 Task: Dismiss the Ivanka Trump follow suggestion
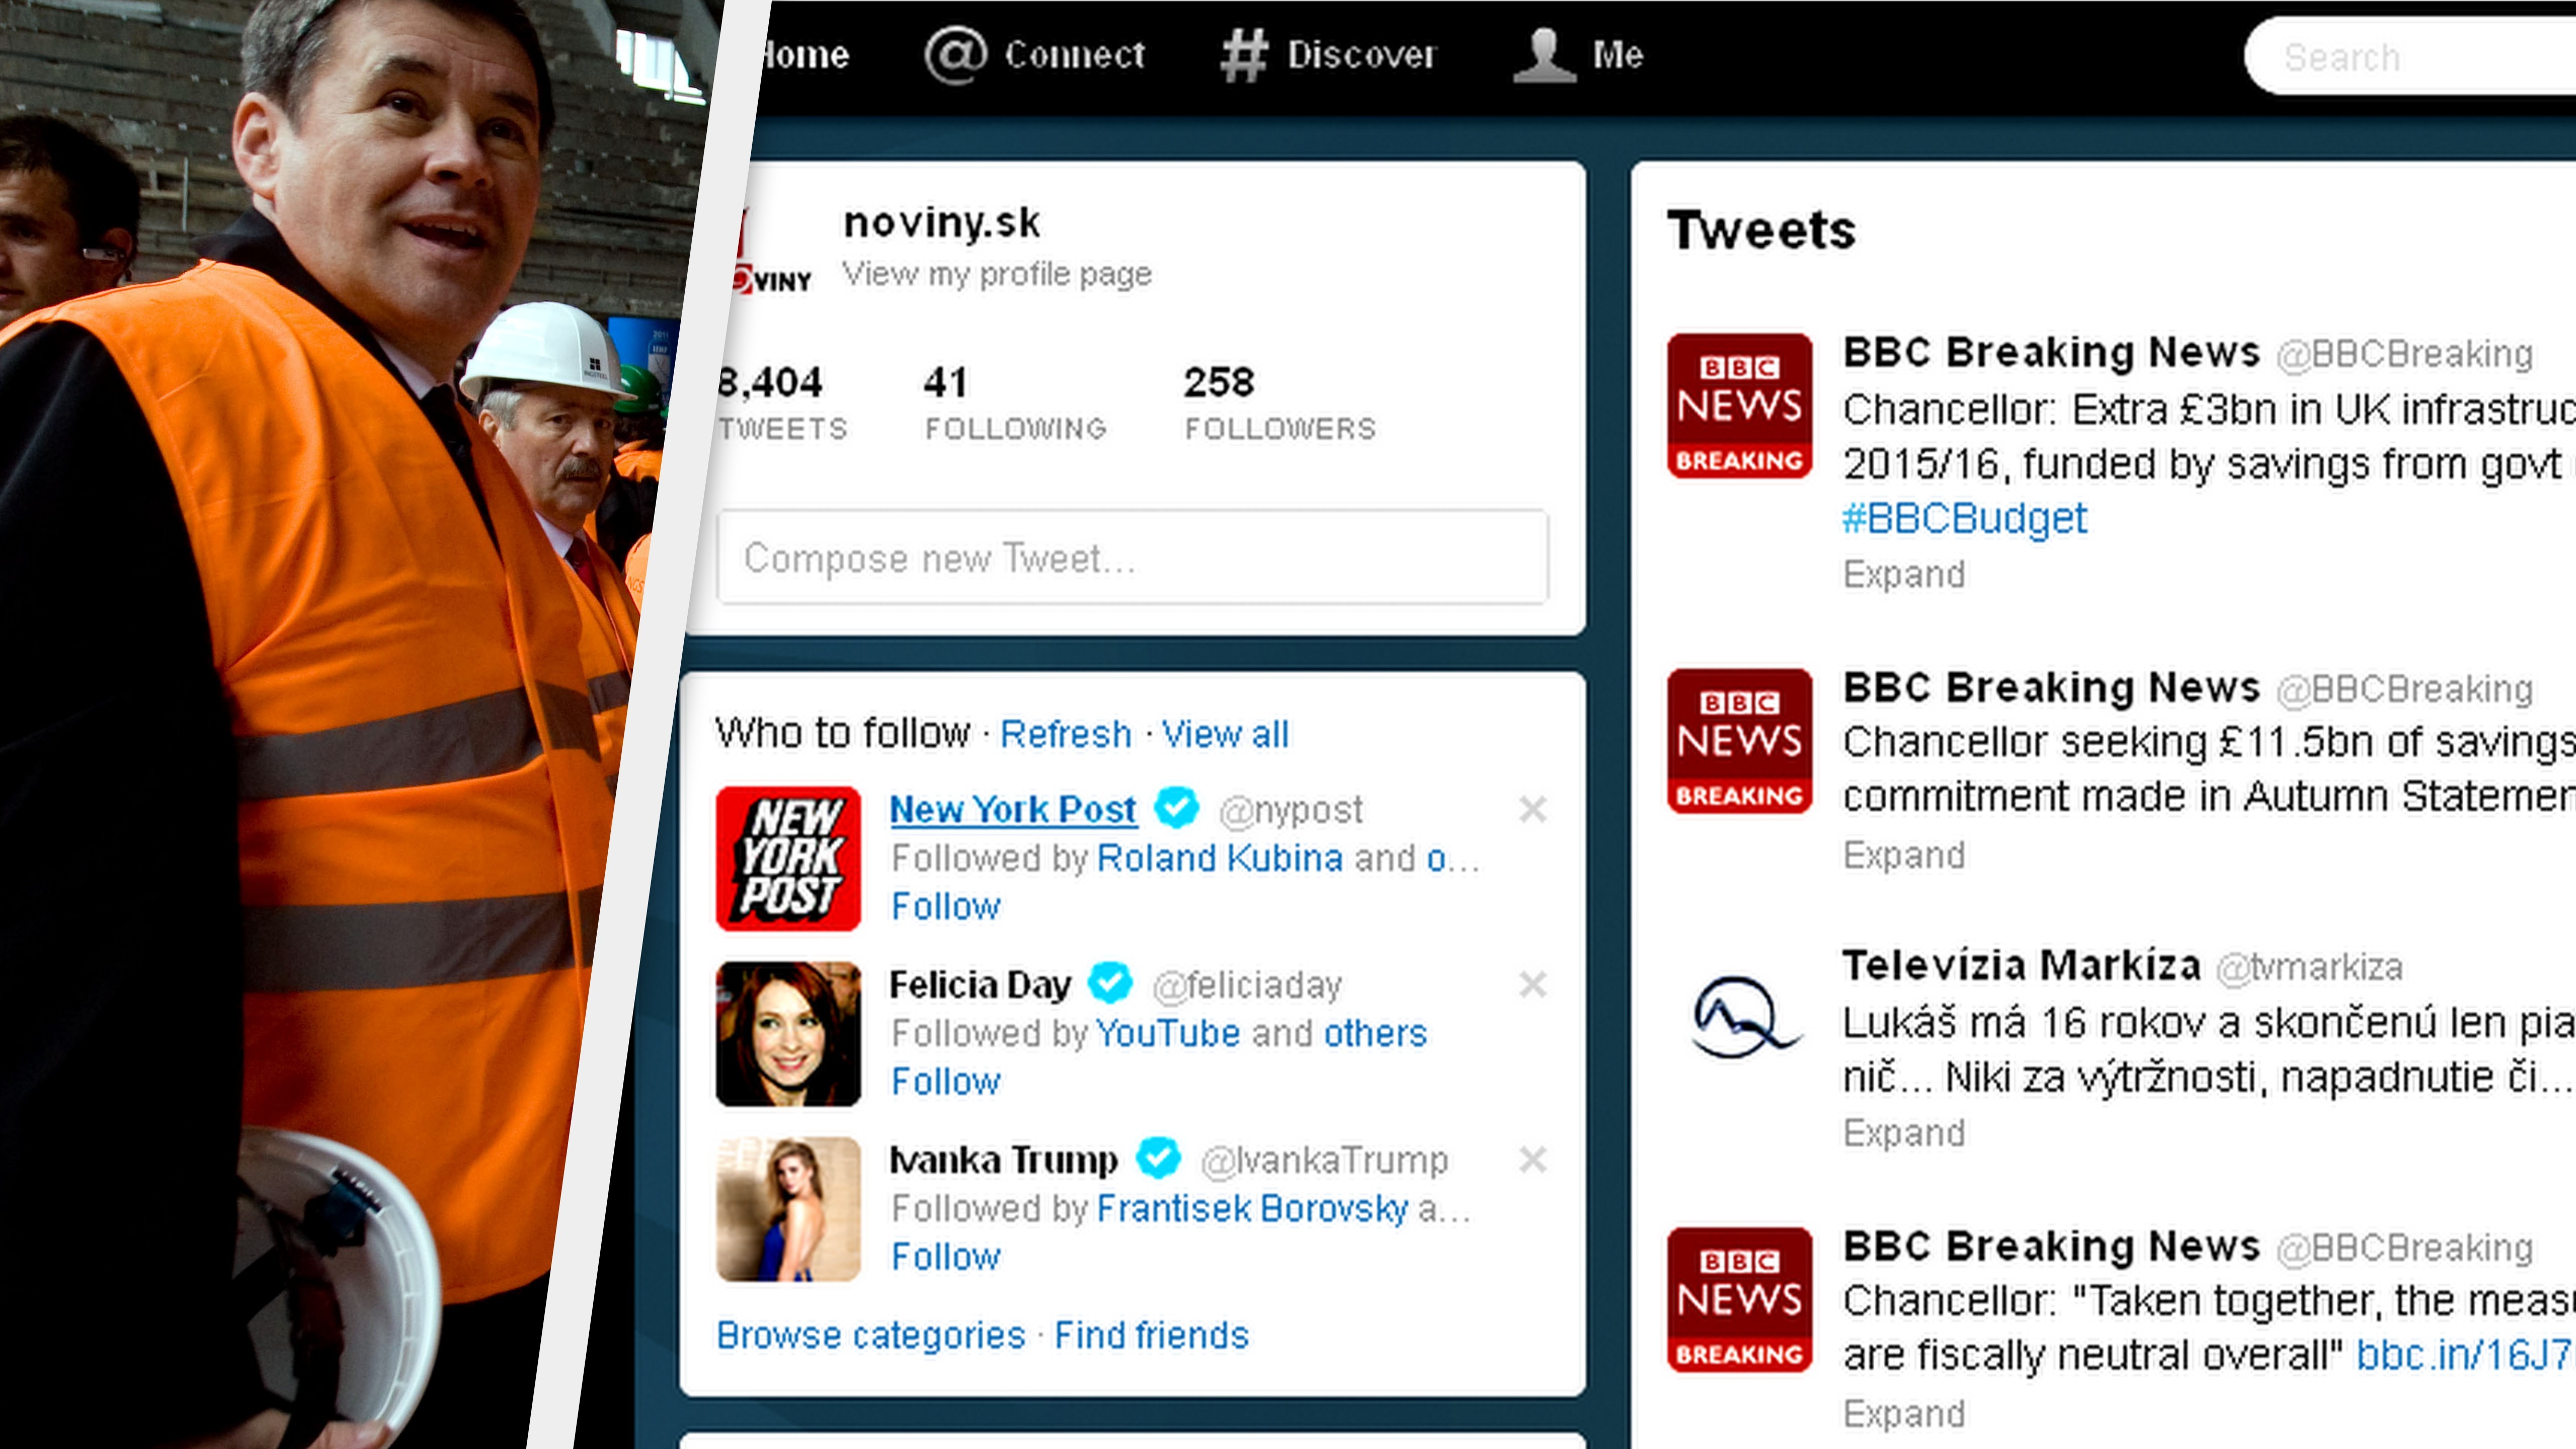[x=1532, y=1160]
